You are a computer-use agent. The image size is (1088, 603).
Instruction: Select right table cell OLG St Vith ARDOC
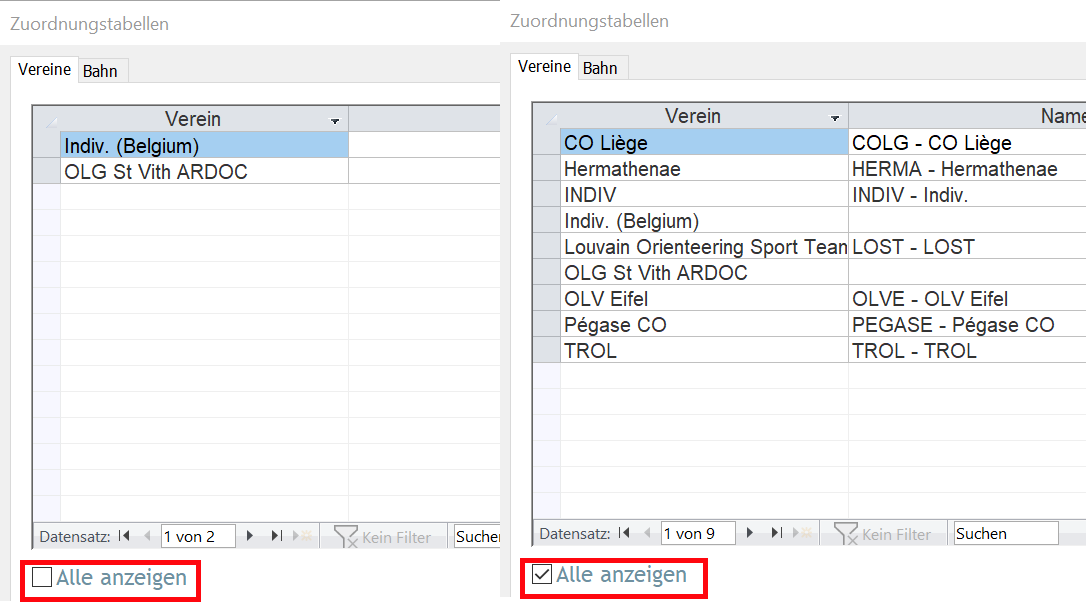click(704, 273)
